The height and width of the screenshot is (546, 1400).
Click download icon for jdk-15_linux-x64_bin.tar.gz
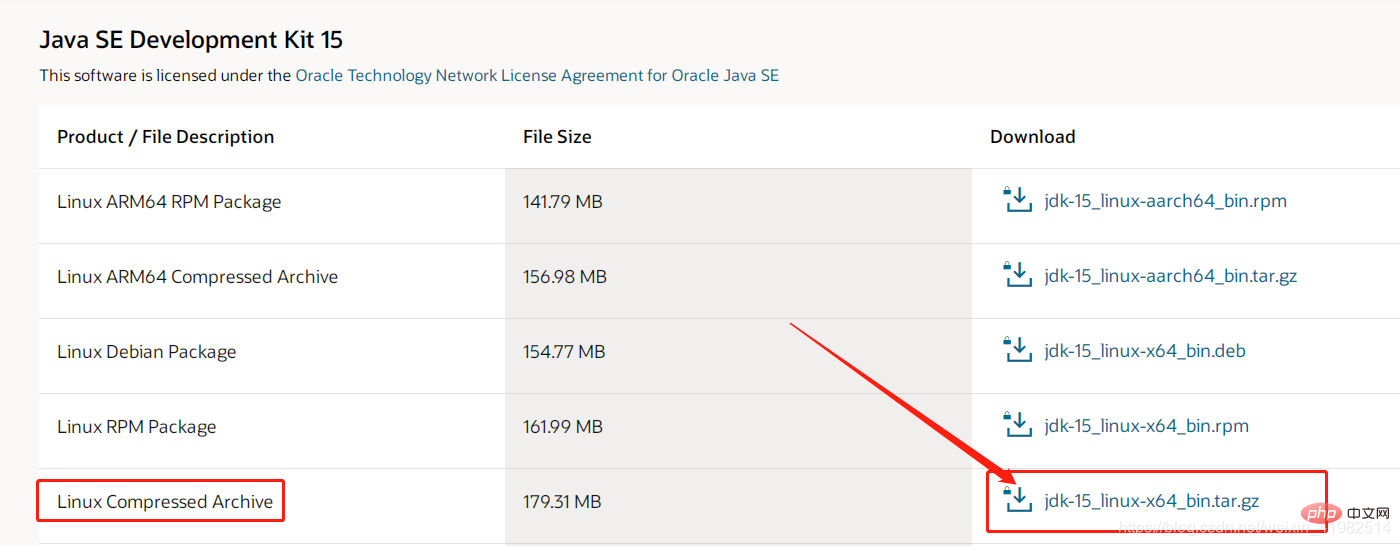pos(1017,500)
